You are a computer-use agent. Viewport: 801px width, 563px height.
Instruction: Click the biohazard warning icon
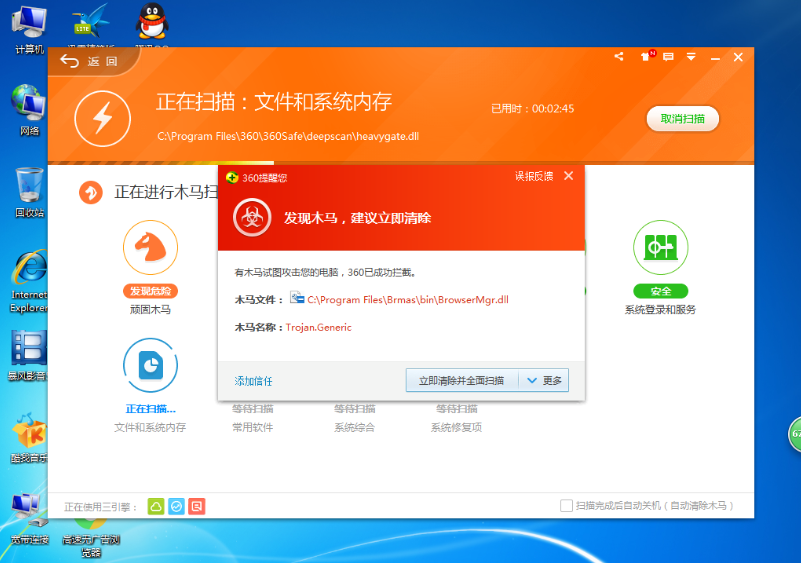252,218
